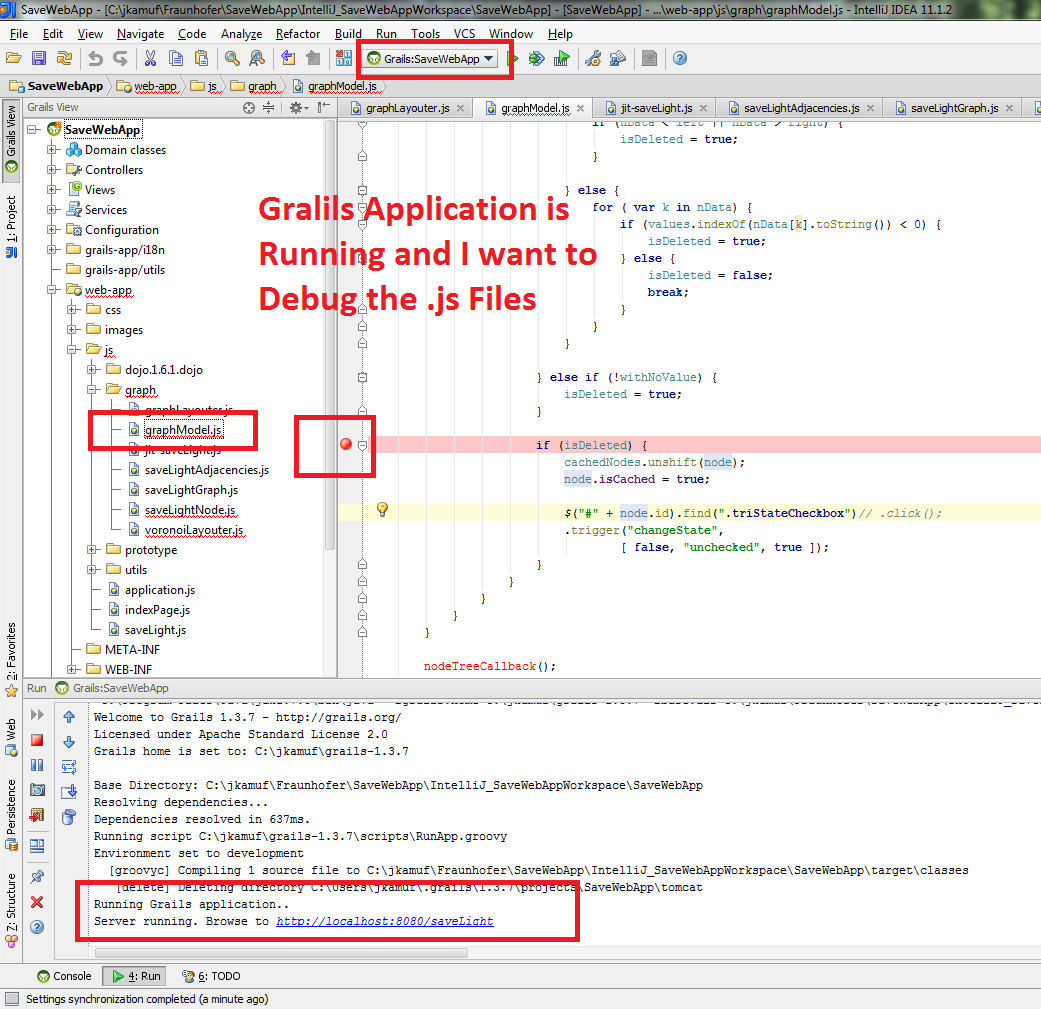
Task: Close the graphModel.js editor tab
Action: coord(580,108)
